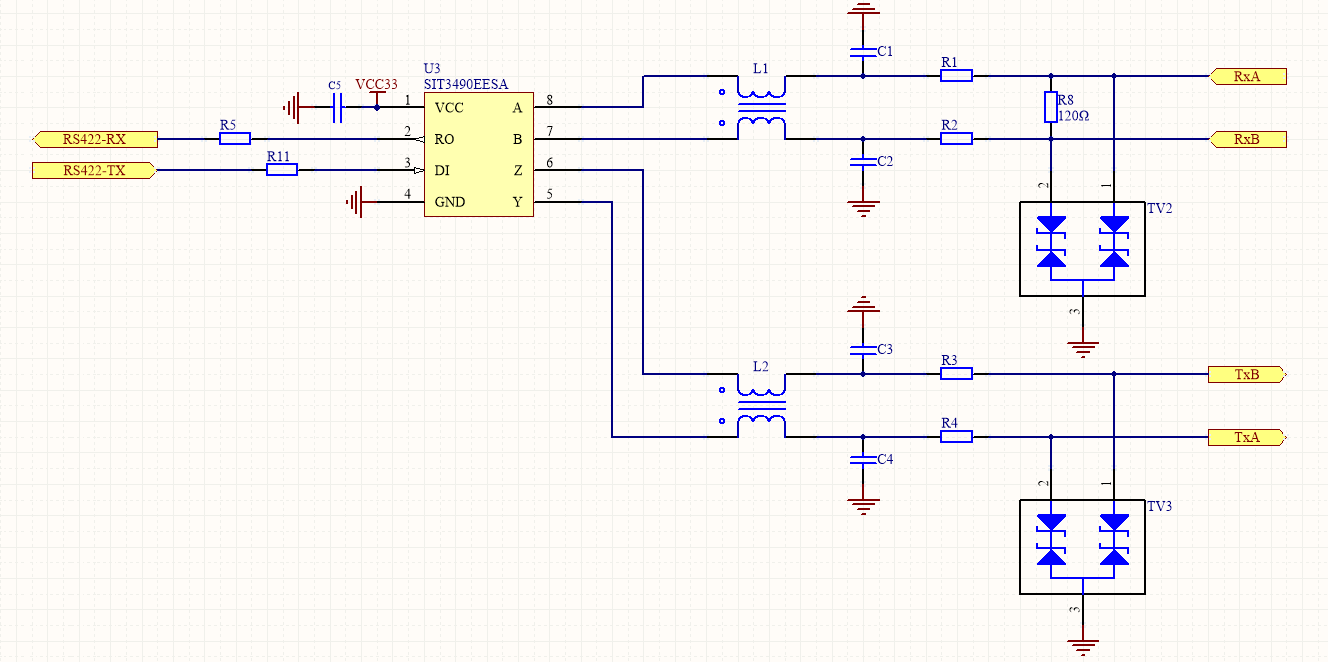Select capacitor C5 near VCC33
The width and height of the screenshot is (1328, 662).
336,107
